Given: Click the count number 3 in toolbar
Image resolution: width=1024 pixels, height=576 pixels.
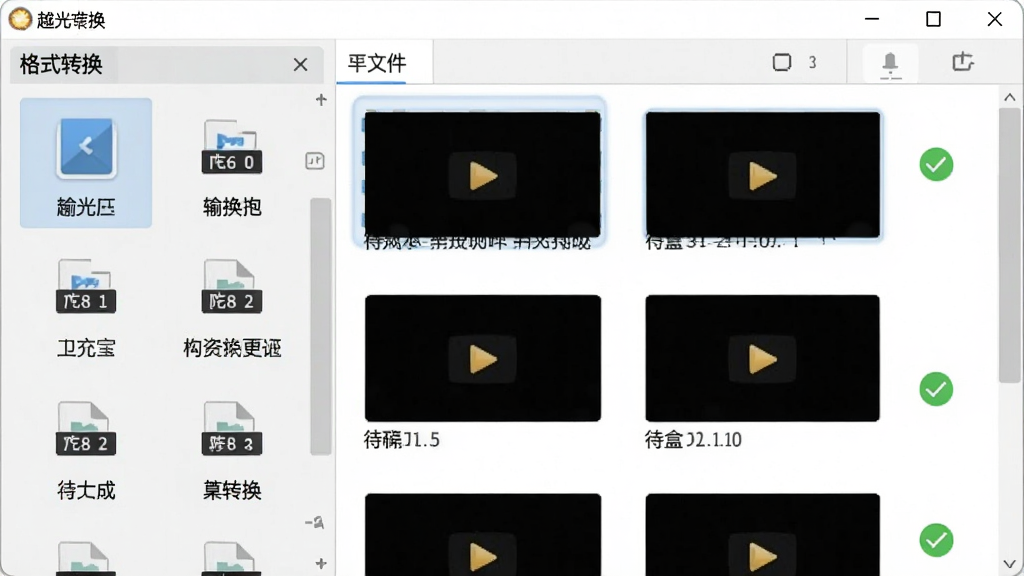Looking at the screenshot, I should [x=812, y=63].
